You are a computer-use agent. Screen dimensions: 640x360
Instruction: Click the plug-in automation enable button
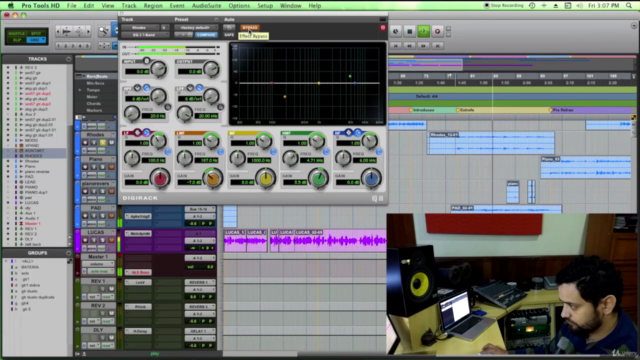[229, 27]
